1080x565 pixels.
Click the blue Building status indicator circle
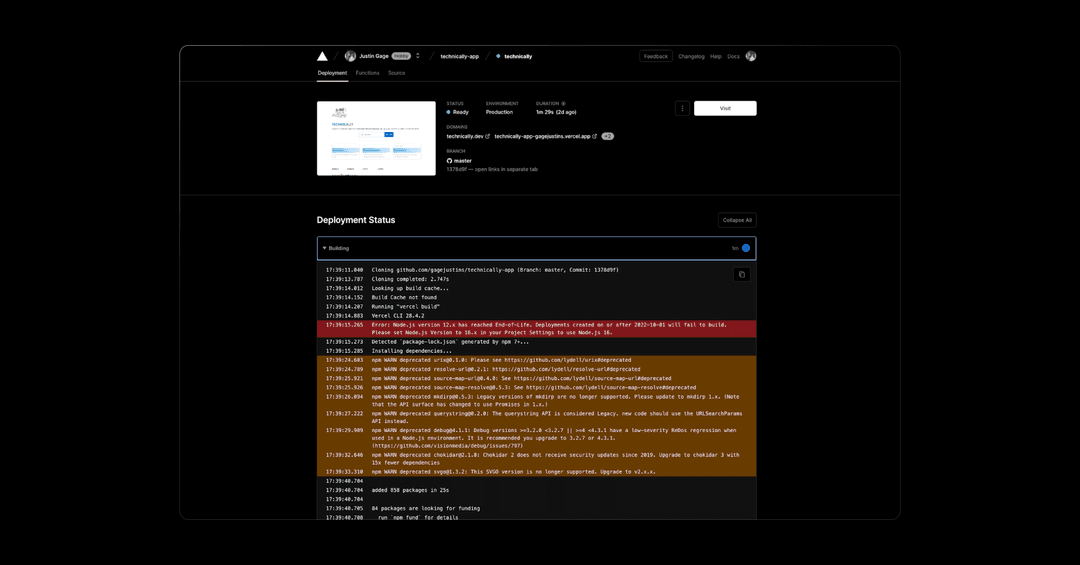pyautogui.click(x=745, y=248)
